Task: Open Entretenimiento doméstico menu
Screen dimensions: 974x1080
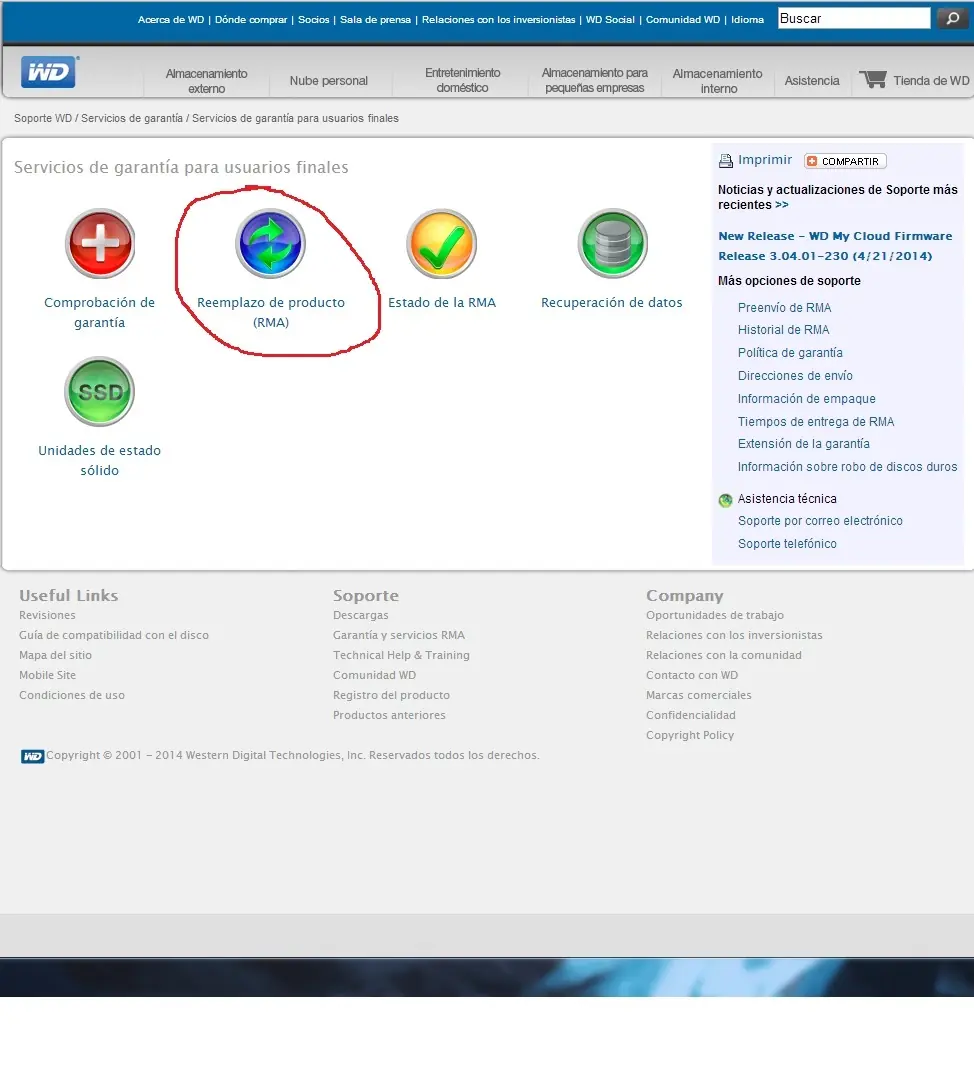Action: [462, 80]
